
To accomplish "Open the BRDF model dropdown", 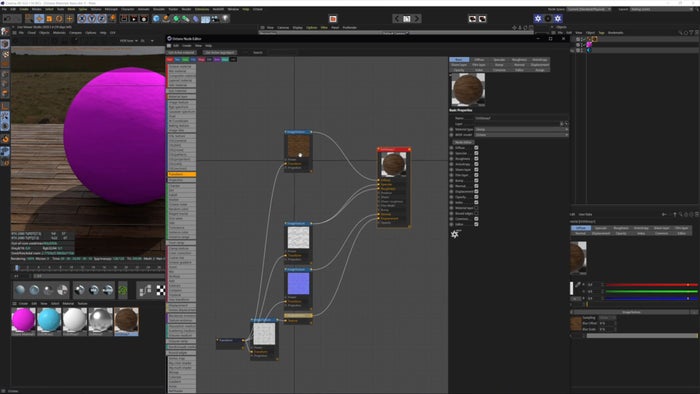I will click(x=521, y=135).
